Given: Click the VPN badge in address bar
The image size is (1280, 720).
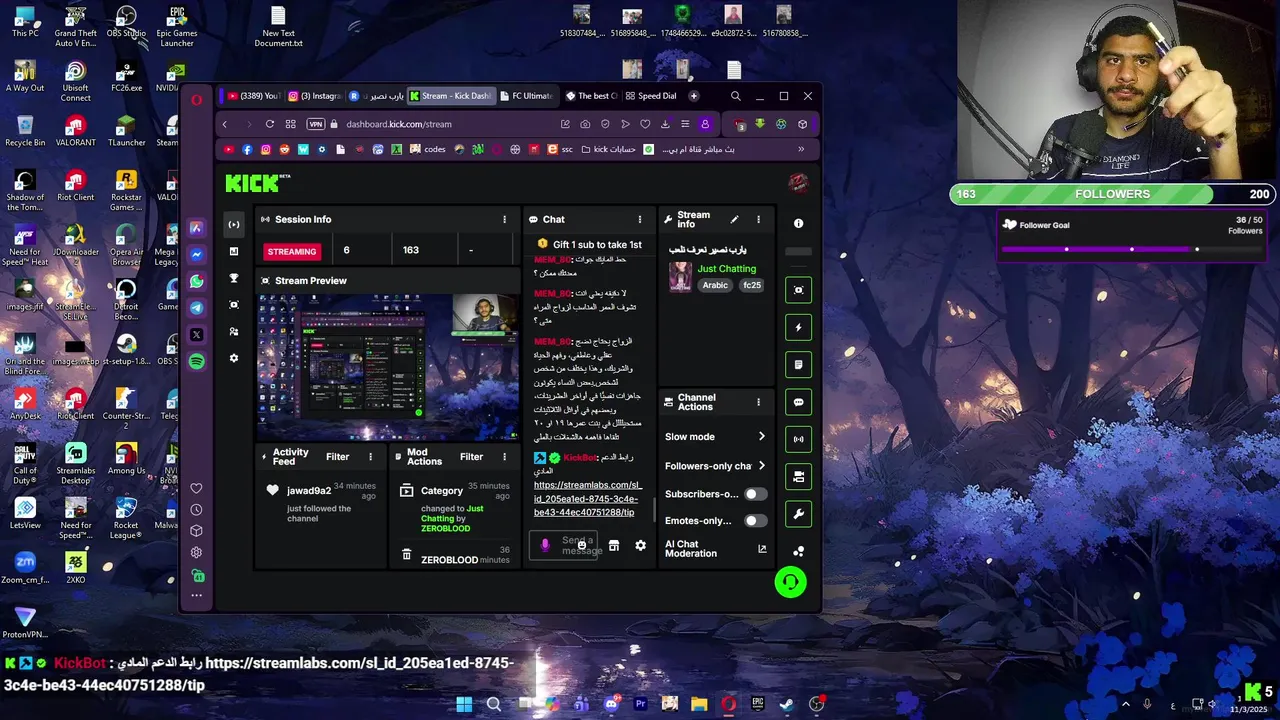Looking at the screenshot, I should [316, 124].
